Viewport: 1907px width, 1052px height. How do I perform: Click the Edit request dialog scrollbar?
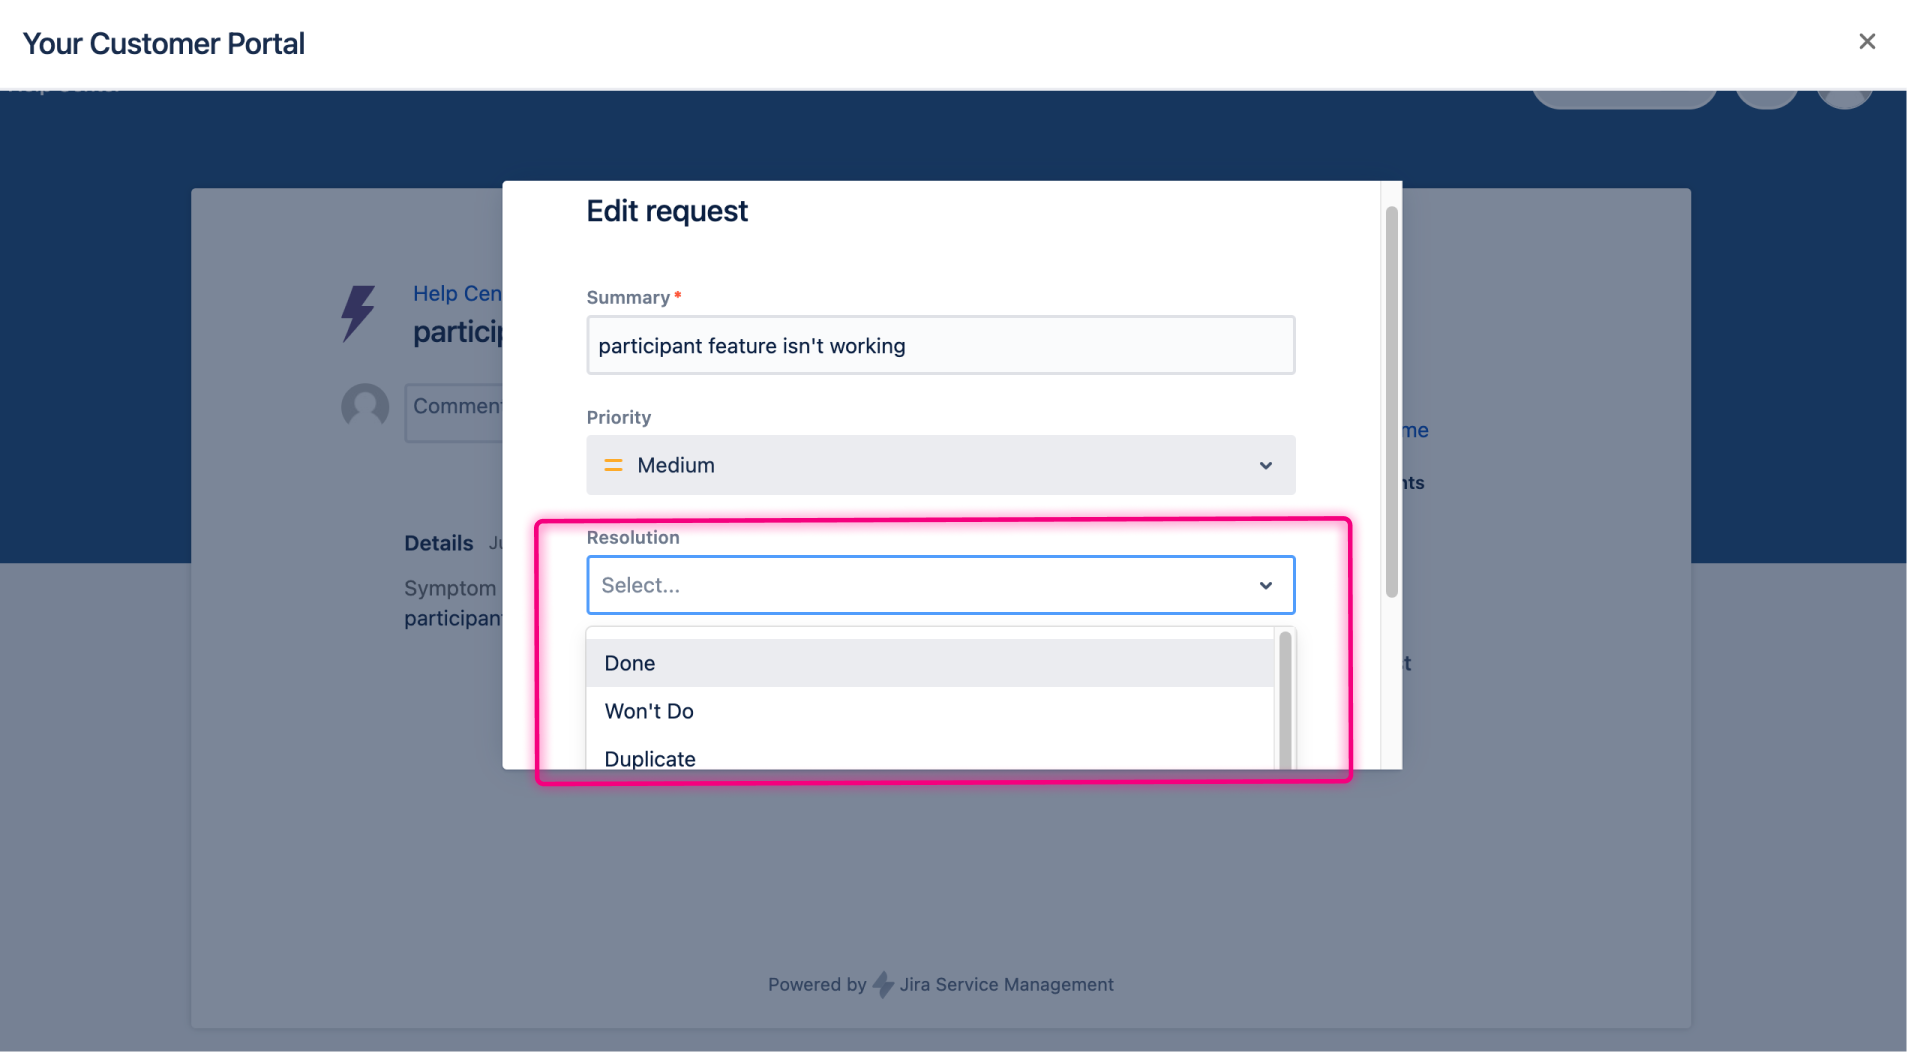coord(1391,402)
